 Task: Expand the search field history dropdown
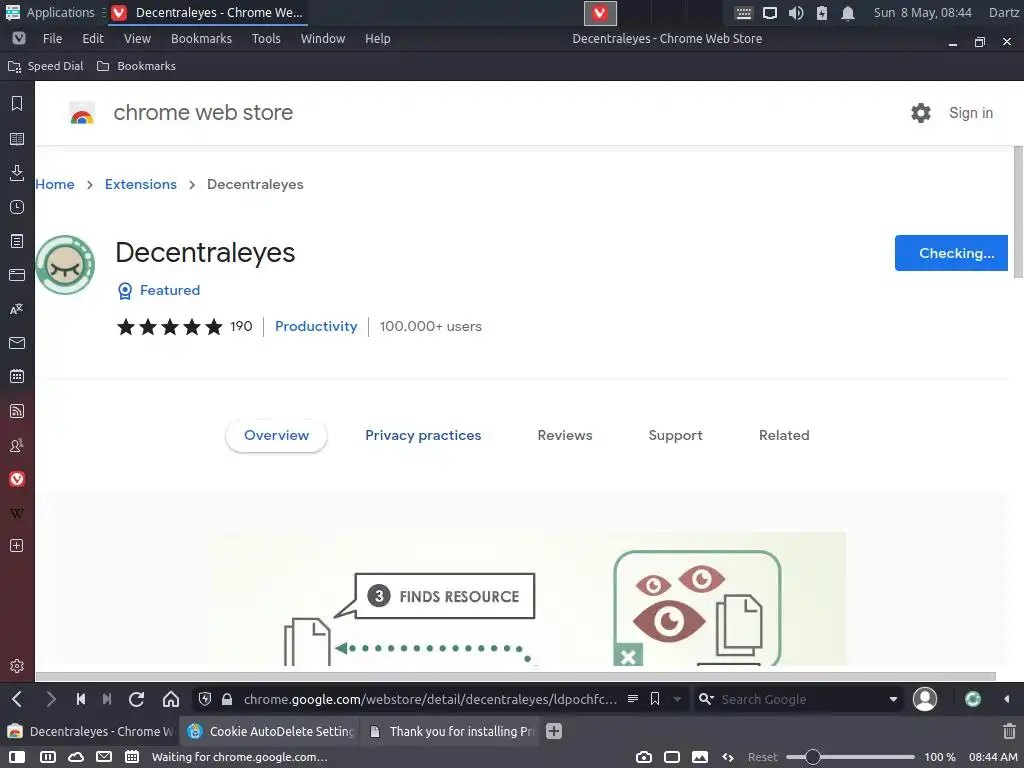click(x=893, y=699)
